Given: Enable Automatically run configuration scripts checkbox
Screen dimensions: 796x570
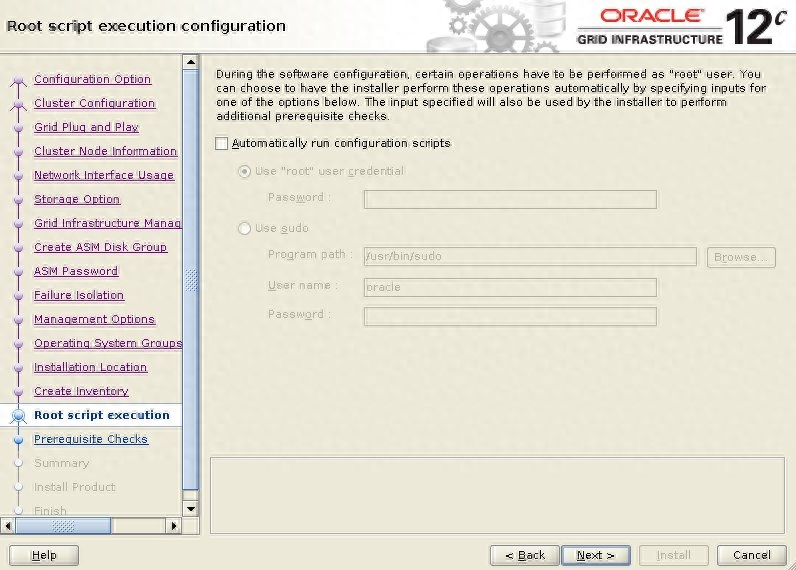Looking at the screenshot, I should [222, 144].
